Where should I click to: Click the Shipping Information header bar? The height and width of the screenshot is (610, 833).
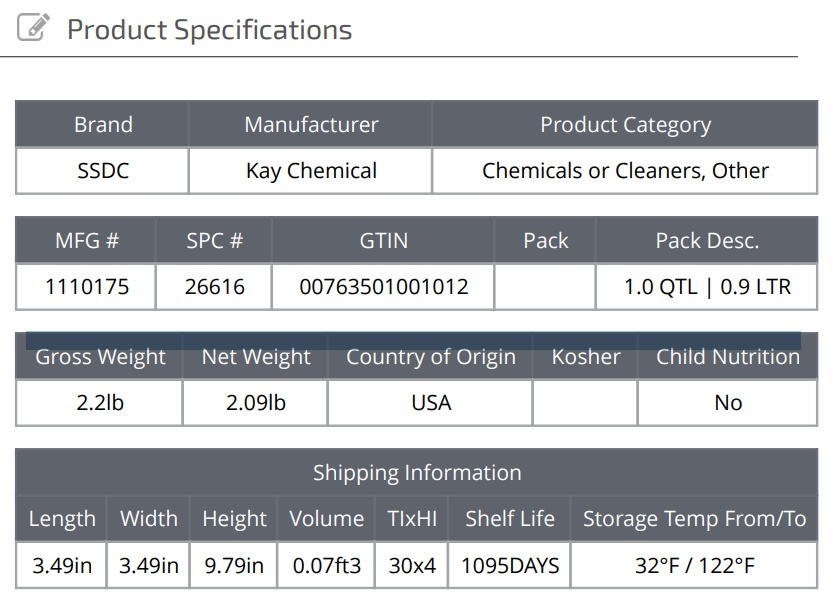[x=417, y=473]
